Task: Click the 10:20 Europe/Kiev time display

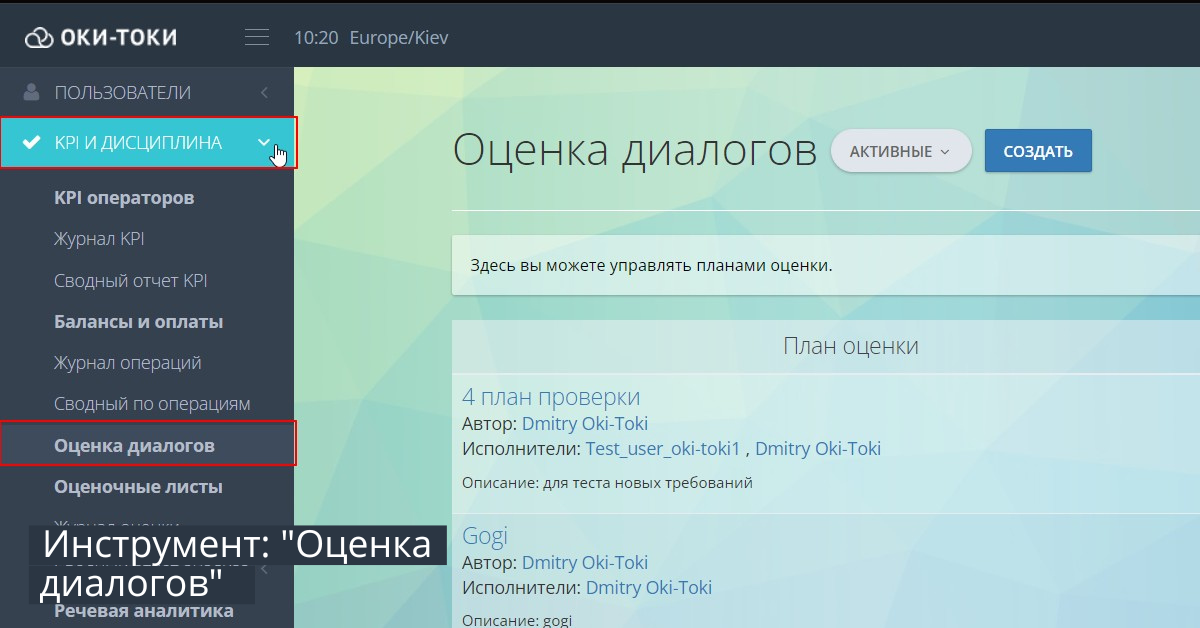Action: (371, 38)
